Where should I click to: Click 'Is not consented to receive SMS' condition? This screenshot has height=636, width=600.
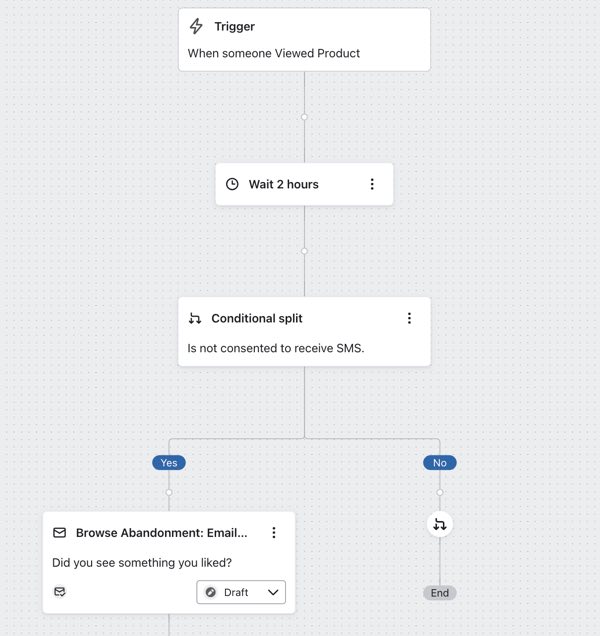(x=276, y=349)
